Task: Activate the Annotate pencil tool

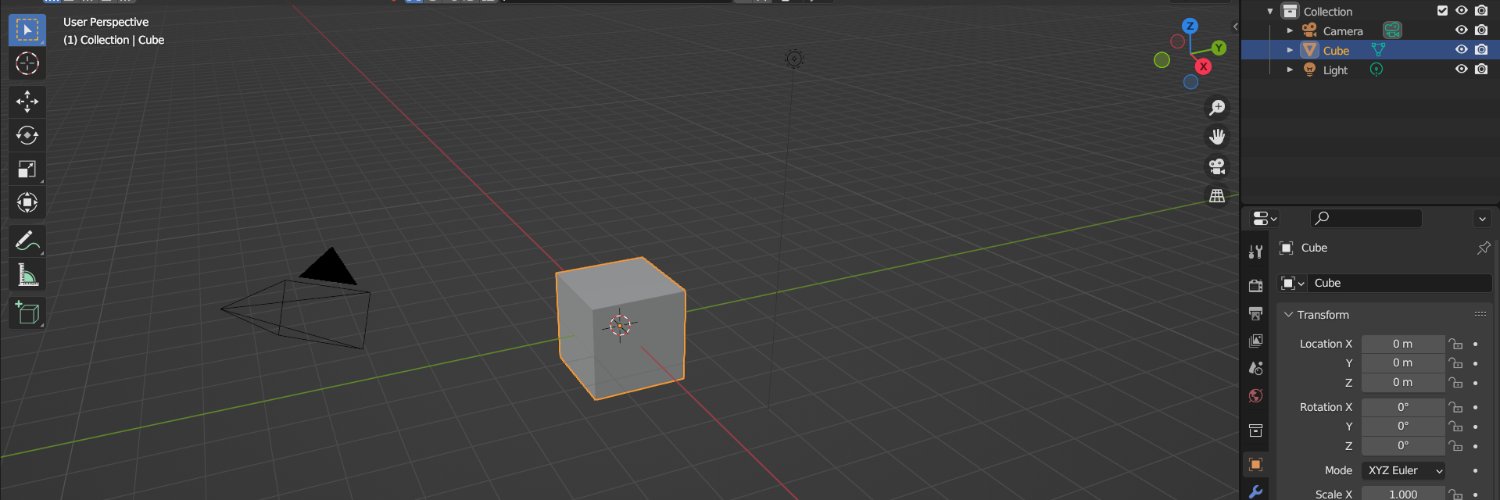Action: (27, 240)
